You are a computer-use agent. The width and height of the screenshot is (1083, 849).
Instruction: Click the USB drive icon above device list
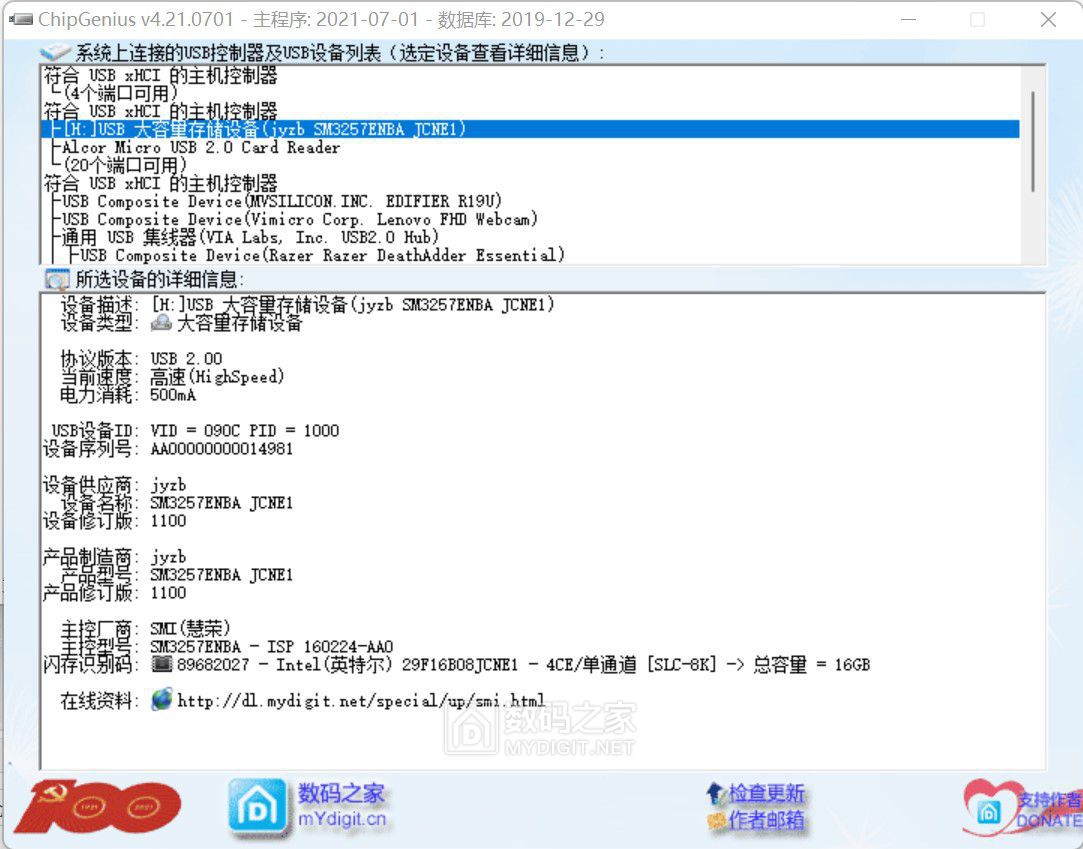[x=55, y=53]
